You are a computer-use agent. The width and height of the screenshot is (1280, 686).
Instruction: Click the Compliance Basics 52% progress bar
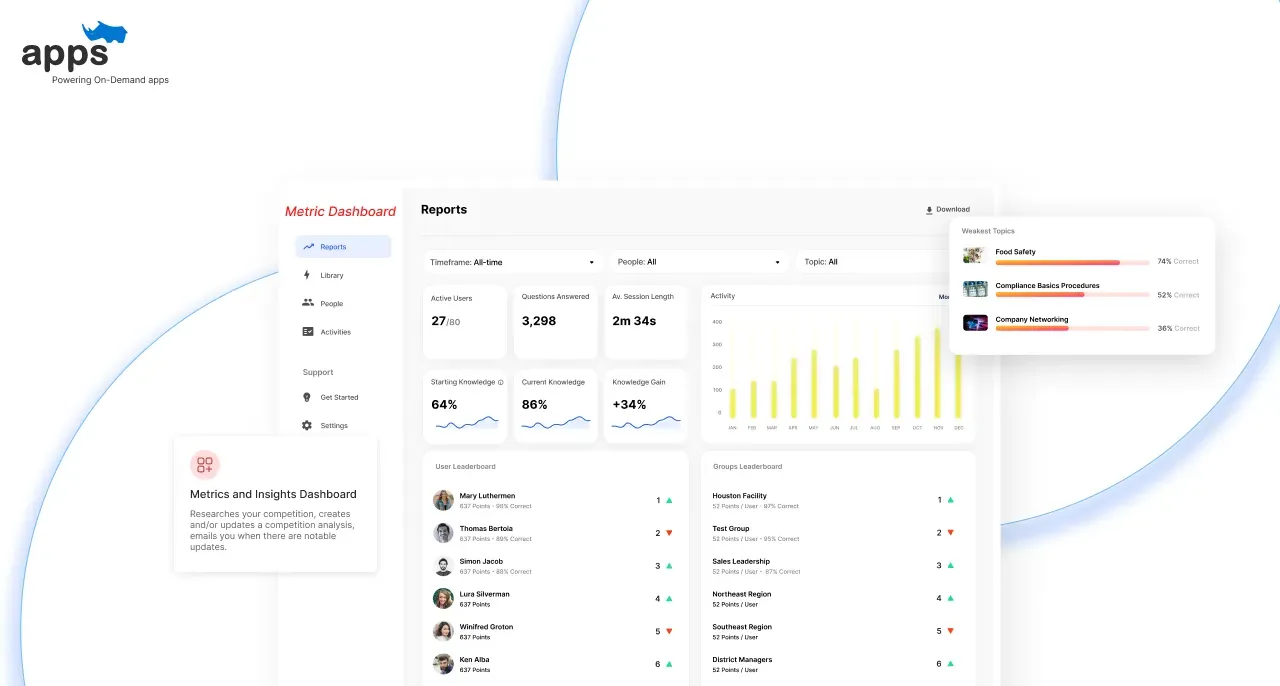[1072, 295]
